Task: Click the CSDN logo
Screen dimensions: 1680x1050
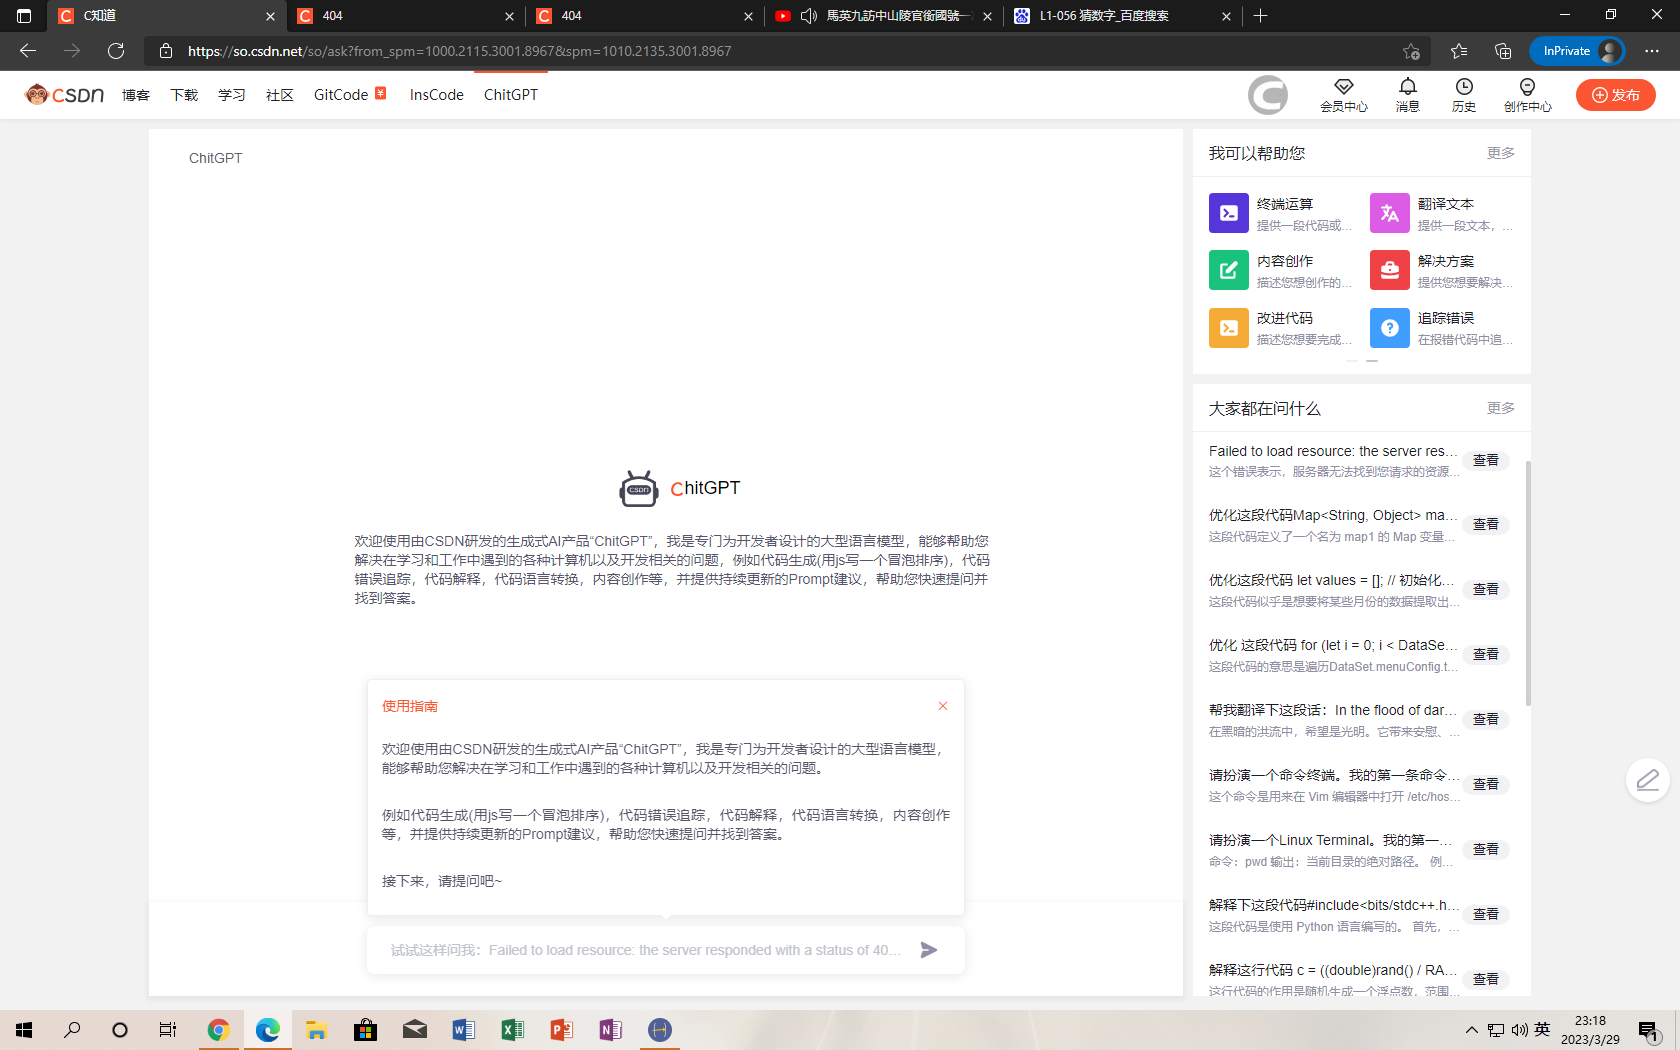Action: pyautogui.click(x=65, y=95)
